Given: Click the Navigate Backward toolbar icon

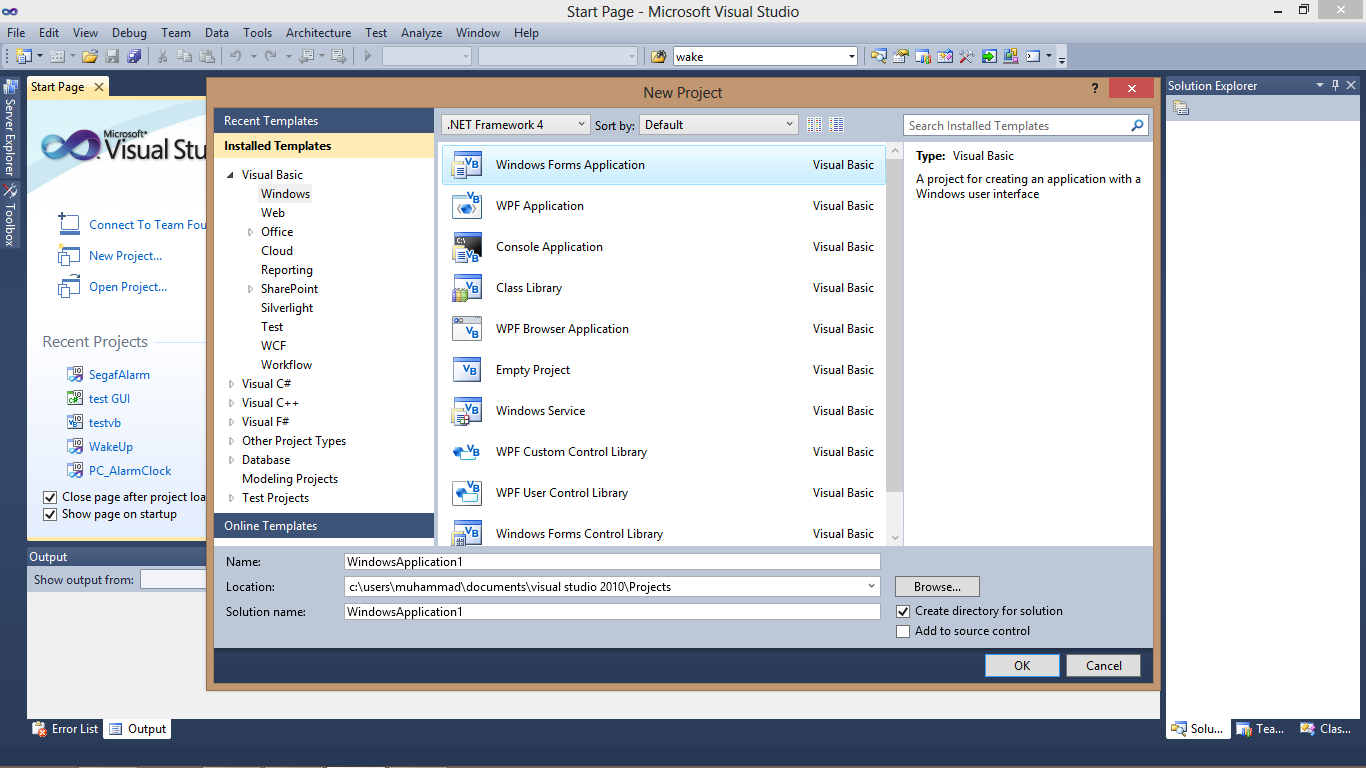Looking at the screenshot, I should pyautogui.click(x=308, y=56).
